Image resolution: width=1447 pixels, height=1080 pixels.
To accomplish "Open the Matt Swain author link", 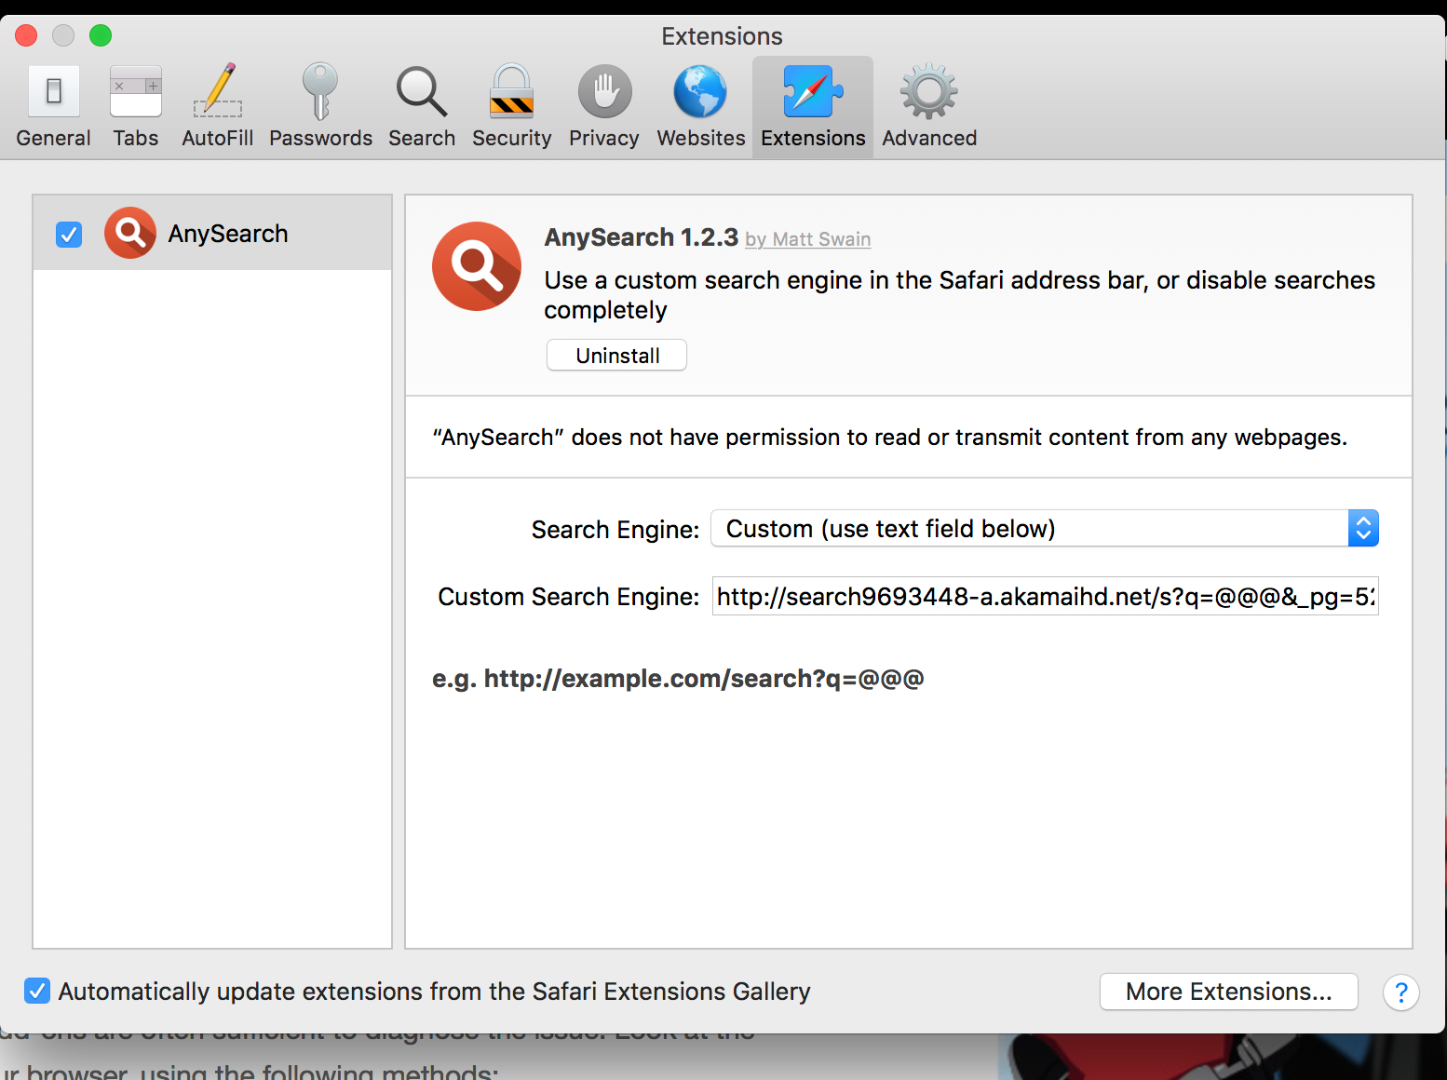I will click(x=808, y=239).
